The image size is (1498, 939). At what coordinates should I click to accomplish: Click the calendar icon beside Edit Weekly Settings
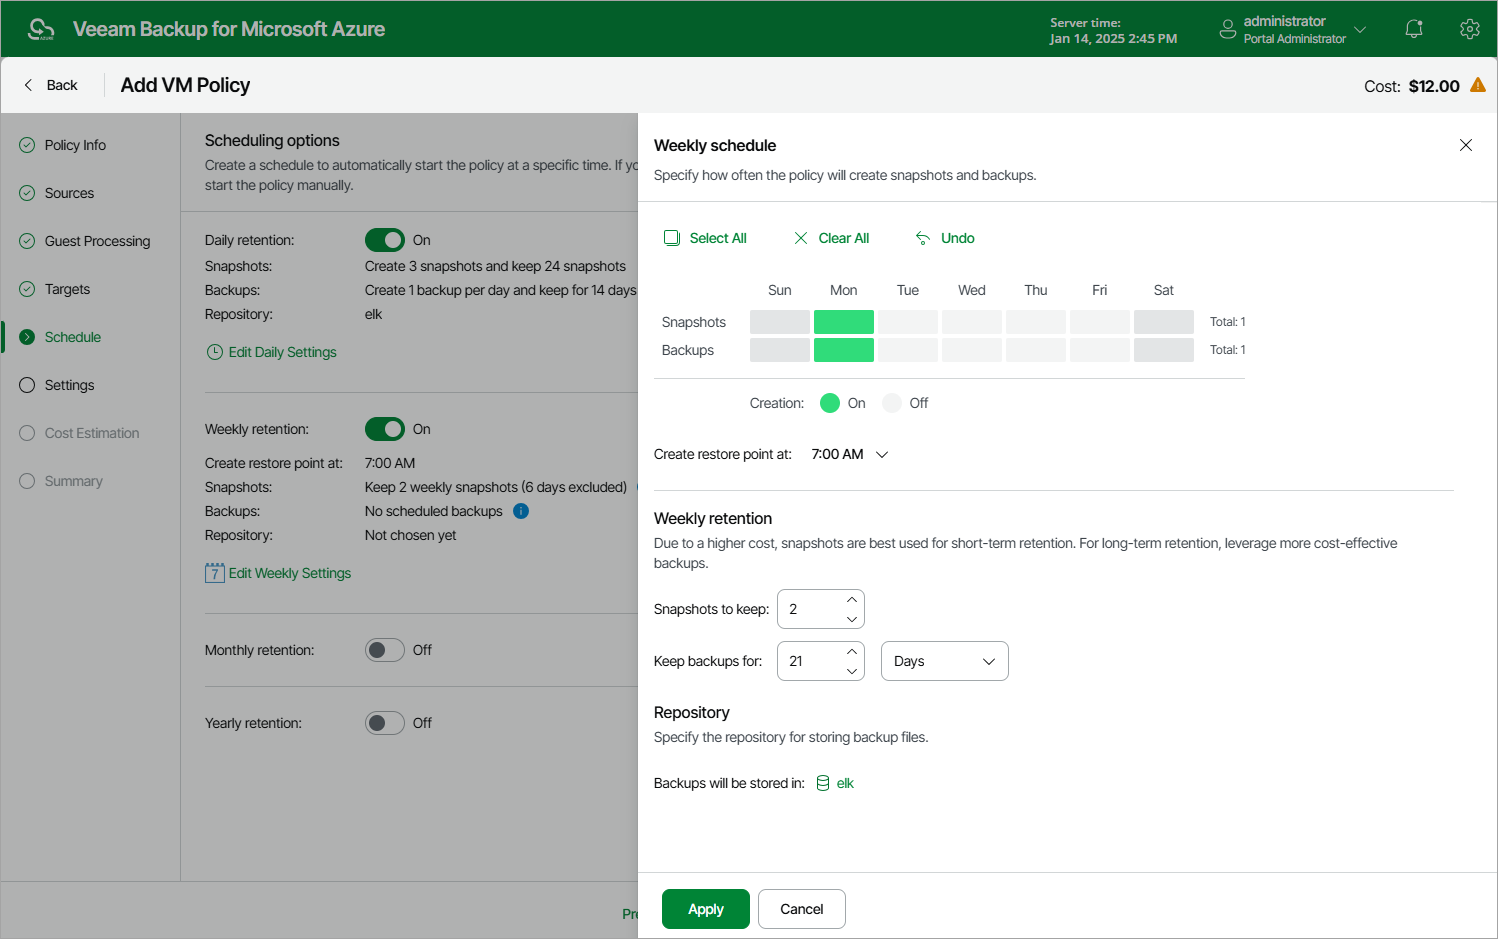(x=214, y=573)
